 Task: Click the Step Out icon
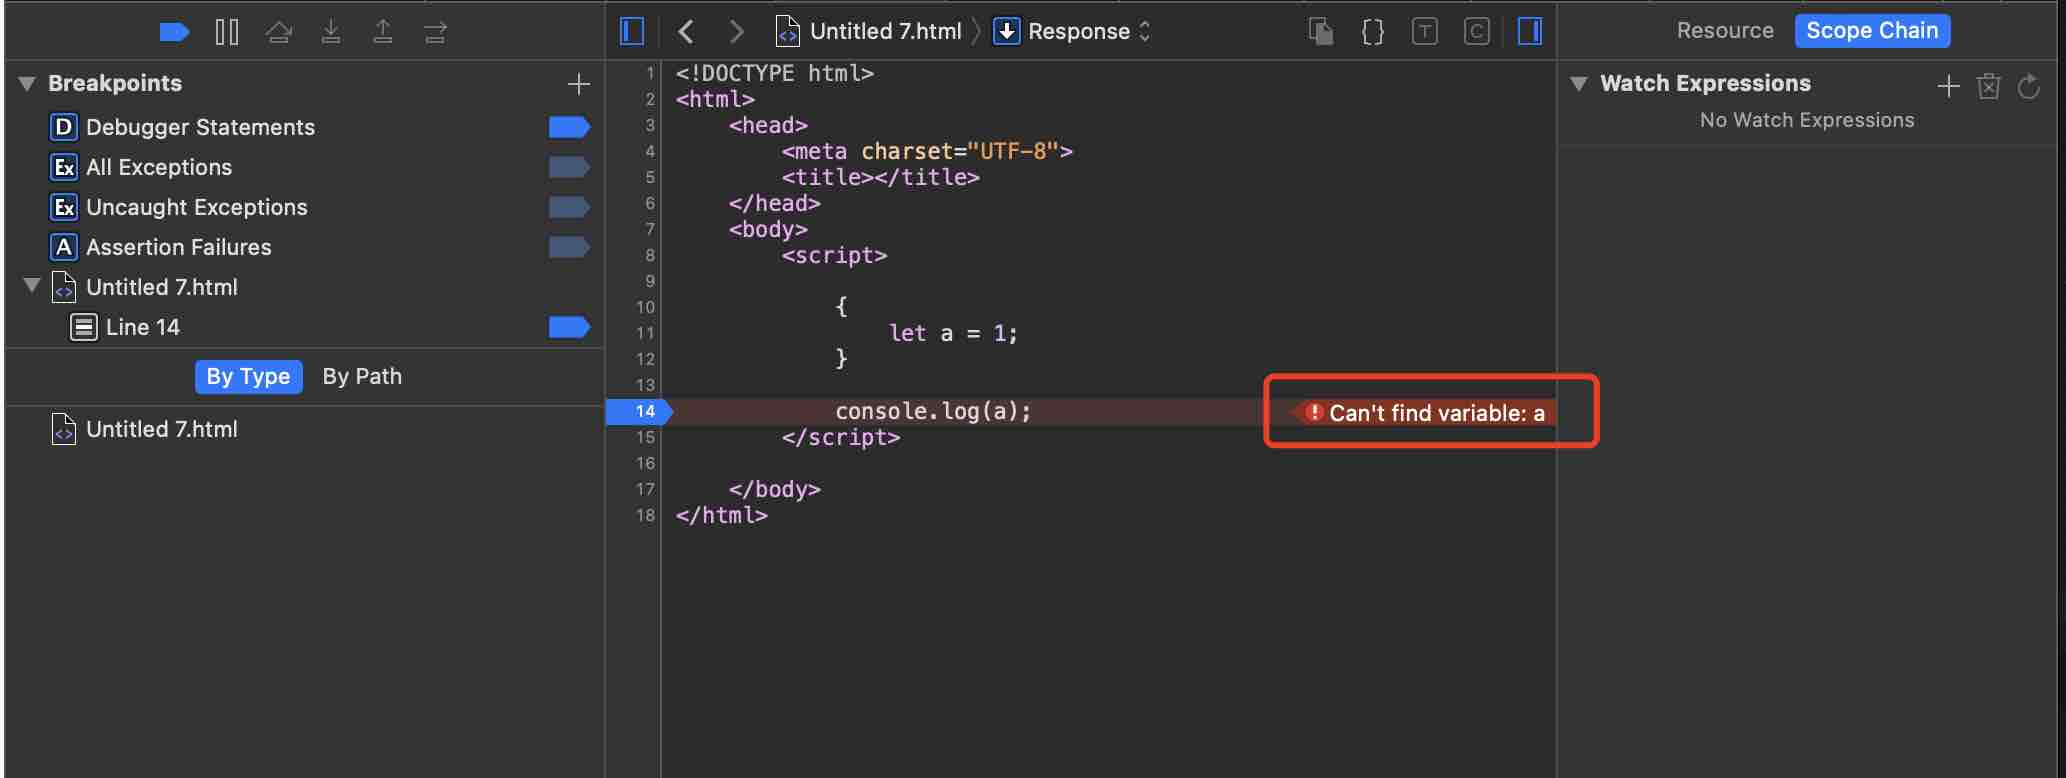click(x=383, y=33)
